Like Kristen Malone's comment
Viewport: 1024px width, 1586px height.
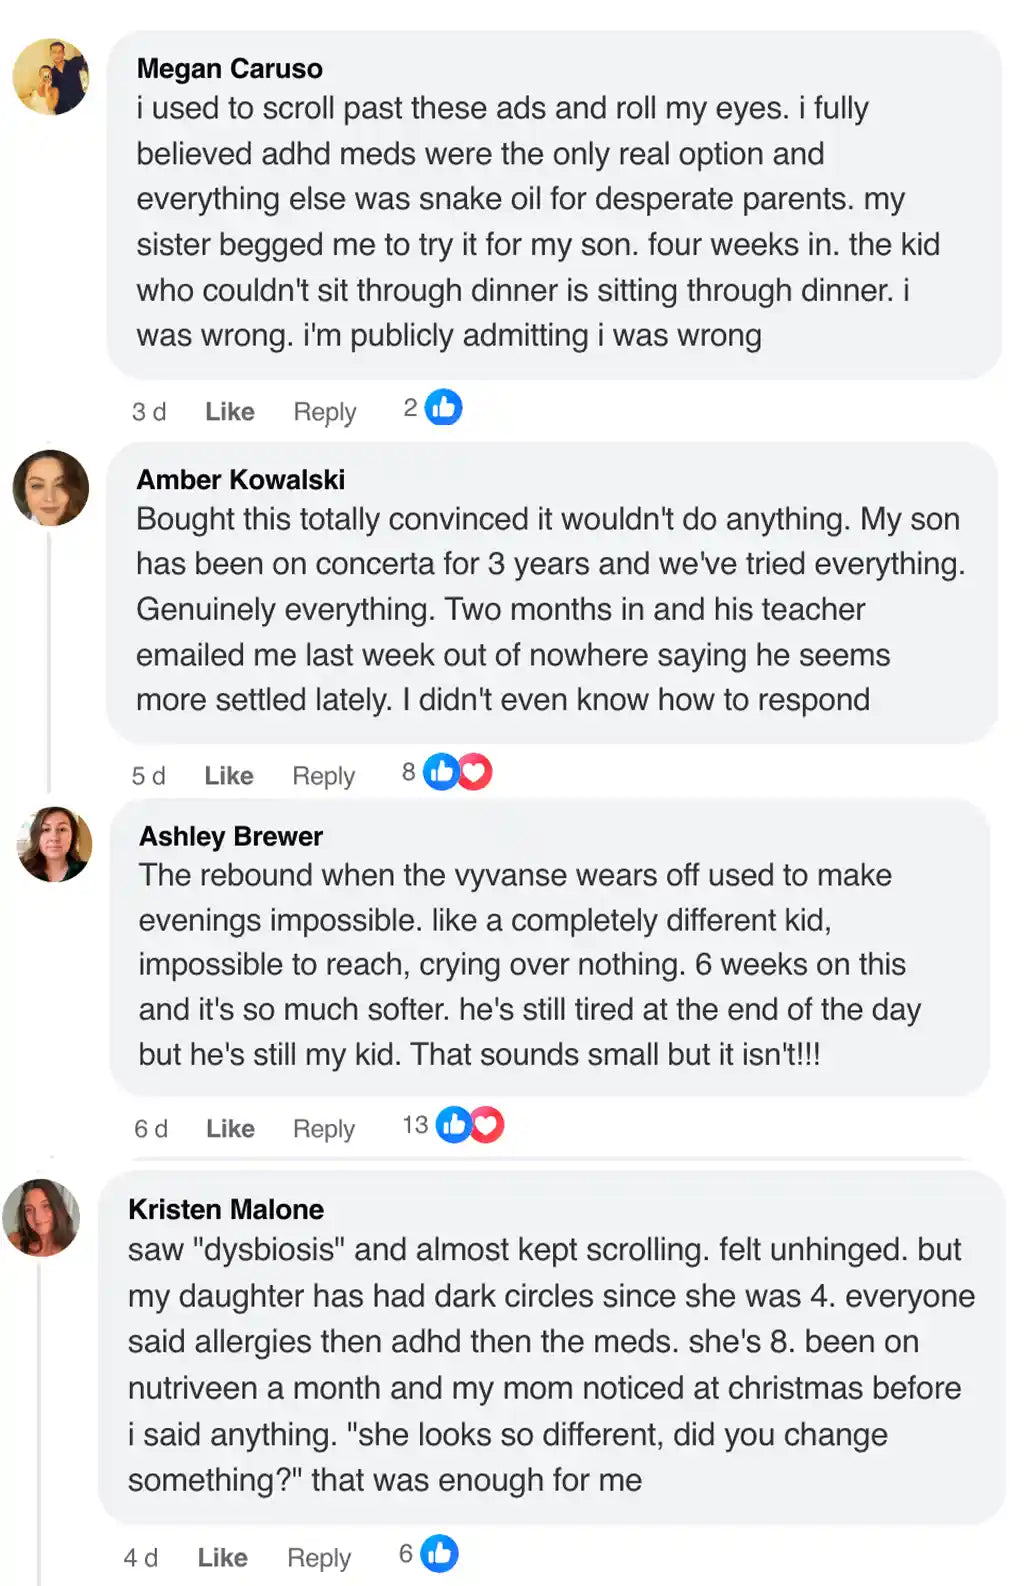click(x=223, y=1558)
